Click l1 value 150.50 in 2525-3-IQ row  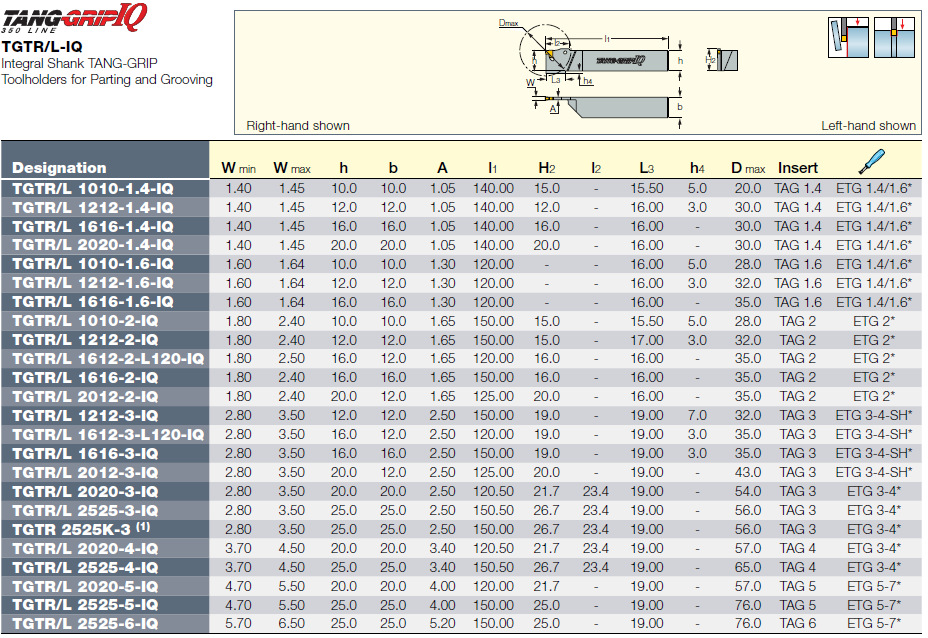[x=493, y=510]
